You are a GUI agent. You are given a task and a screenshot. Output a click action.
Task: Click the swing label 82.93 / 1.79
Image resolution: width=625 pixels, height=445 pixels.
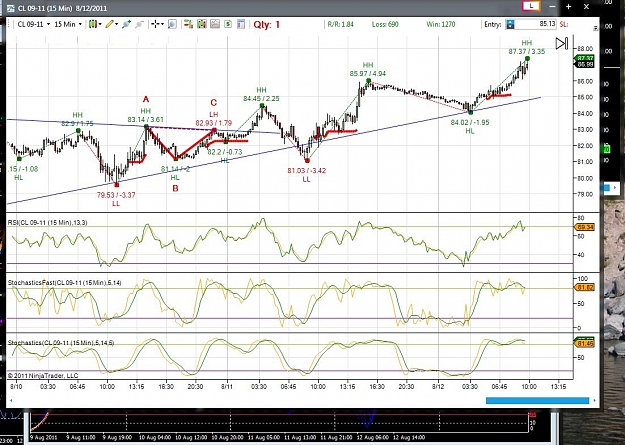[214, 123]
